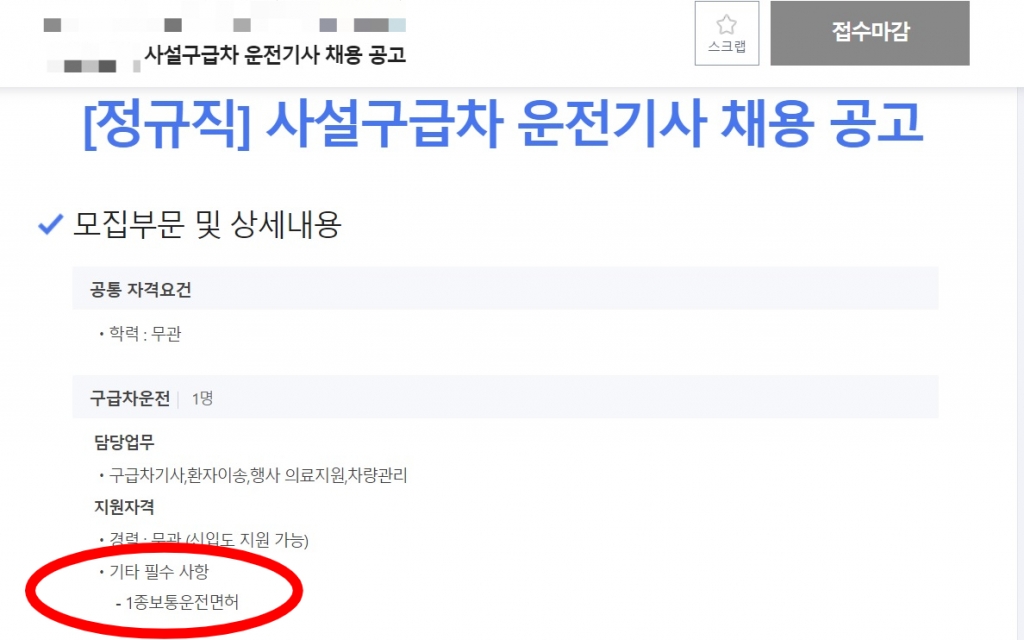Click the 경력 : 무관 (신입도 지원 가능) line
This screenshot has height=640, width=1024.
tap(204, 540)
